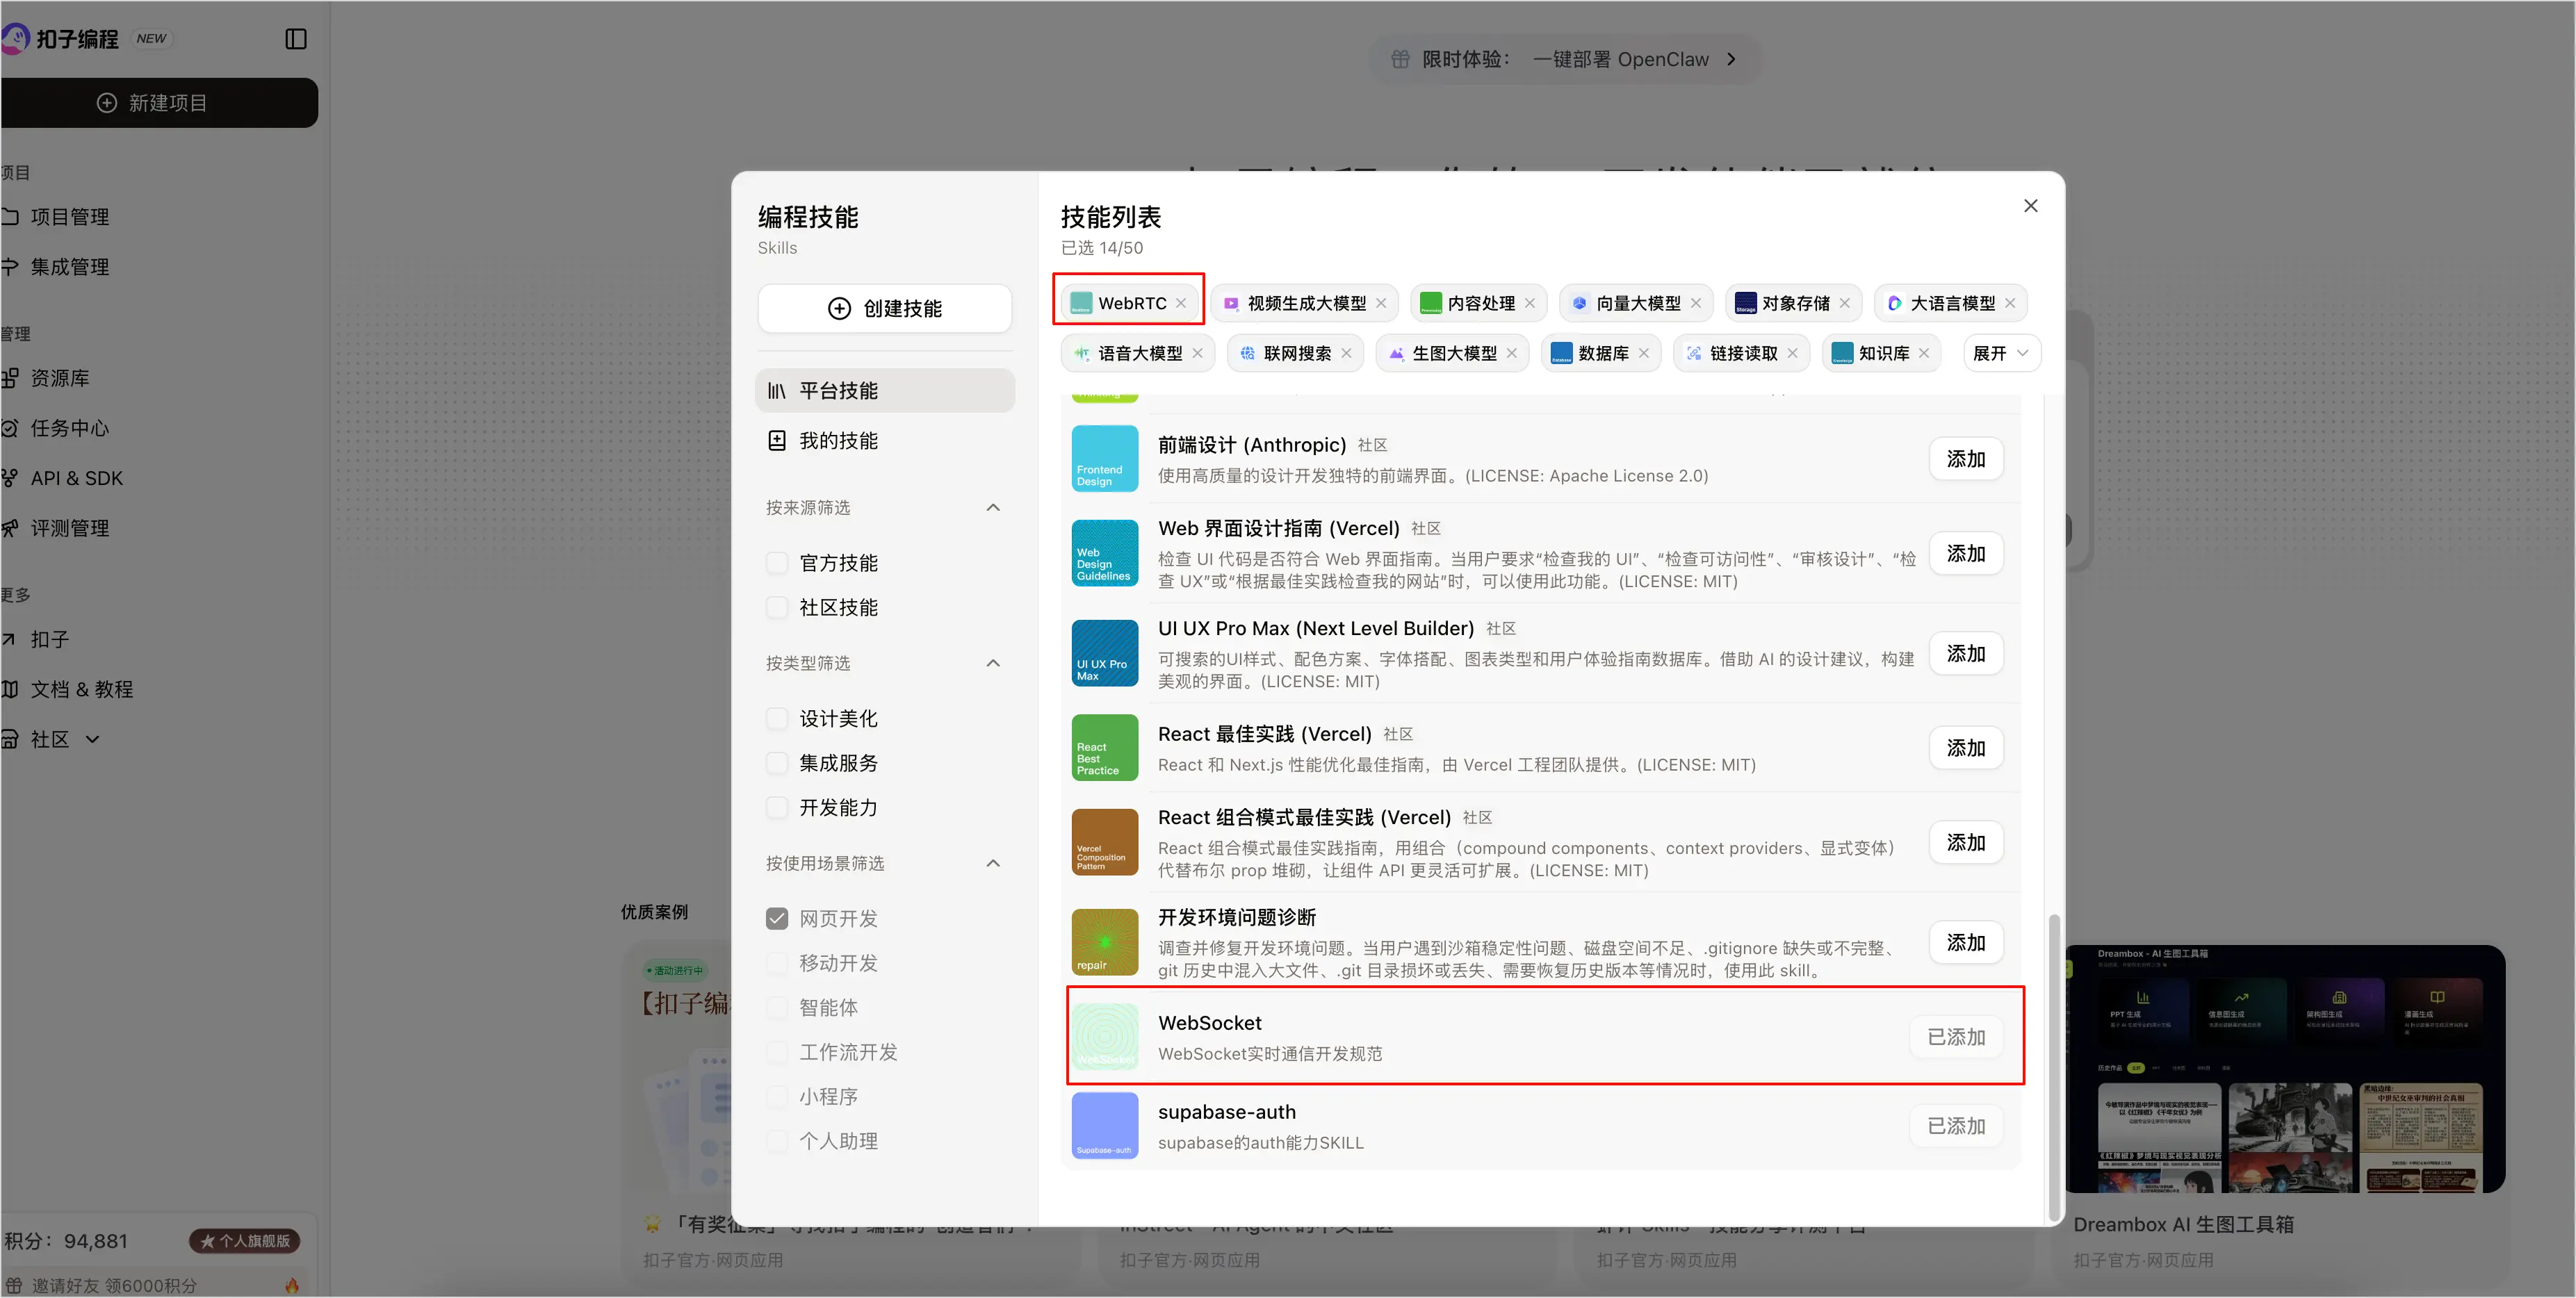Remove the 知识库 skill tag
The width and height of the screenshot is (2576, 1298).
[1924, 353]
